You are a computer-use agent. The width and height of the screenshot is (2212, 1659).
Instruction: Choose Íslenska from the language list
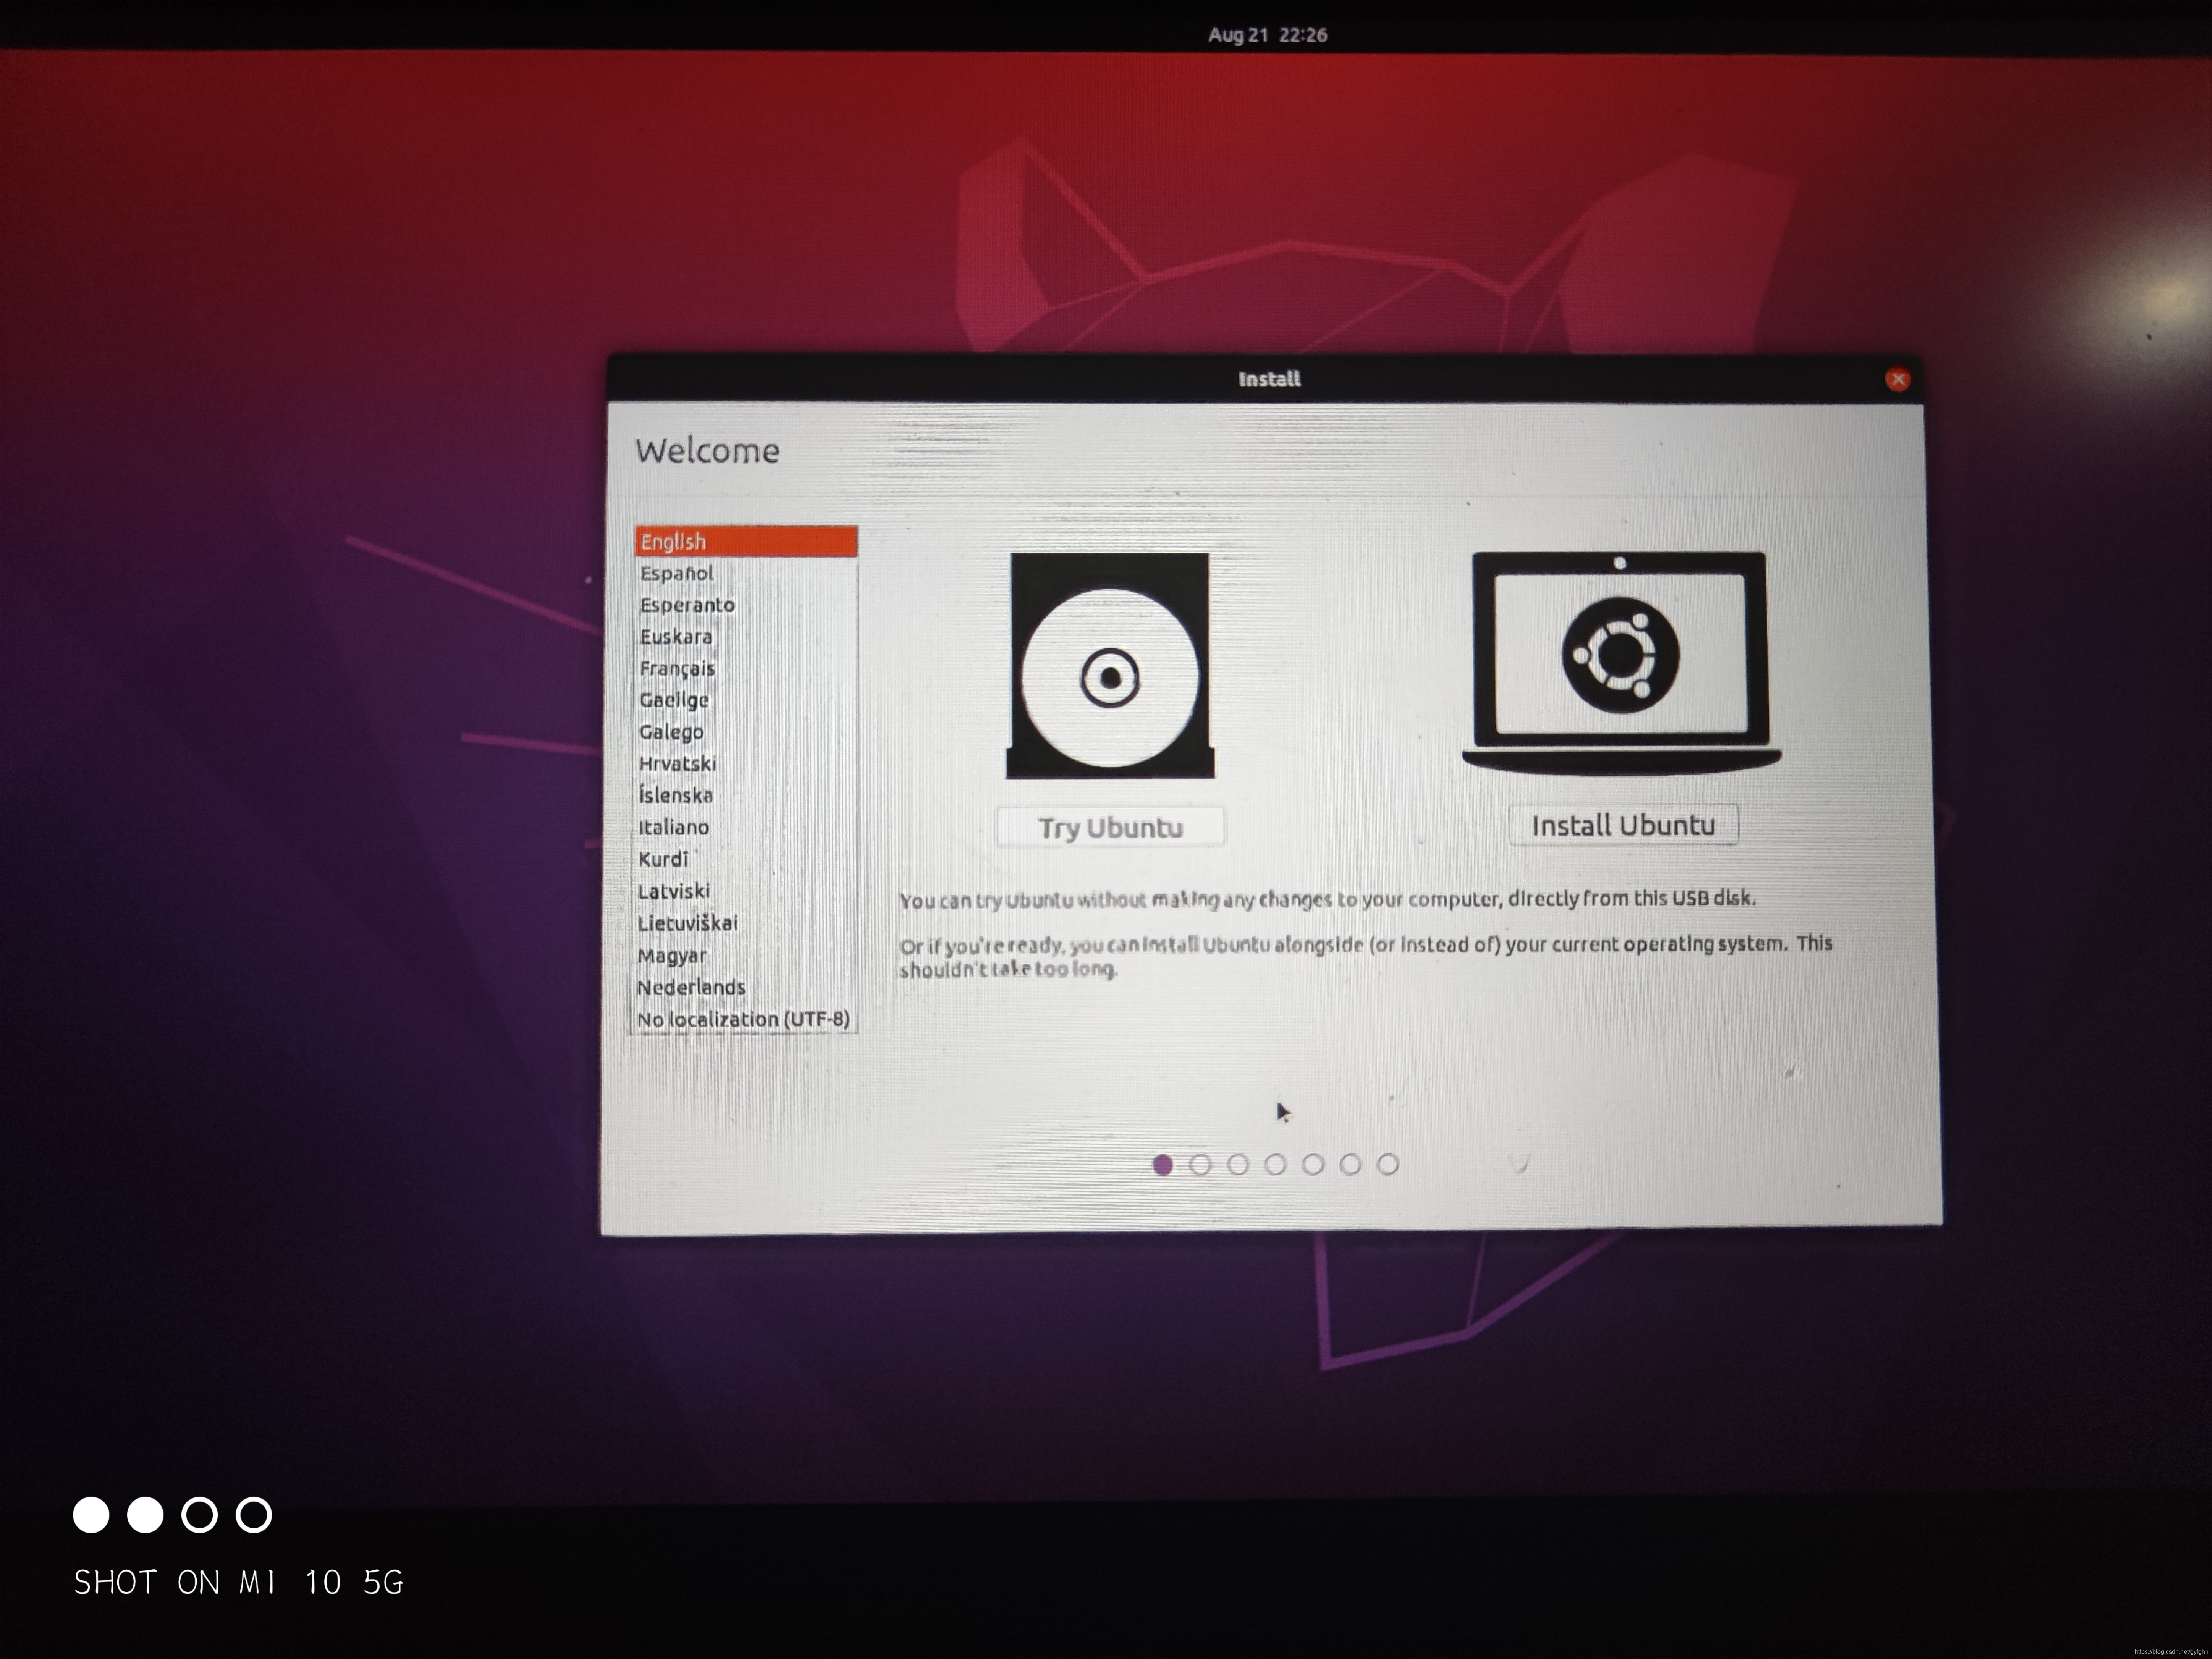676,795
